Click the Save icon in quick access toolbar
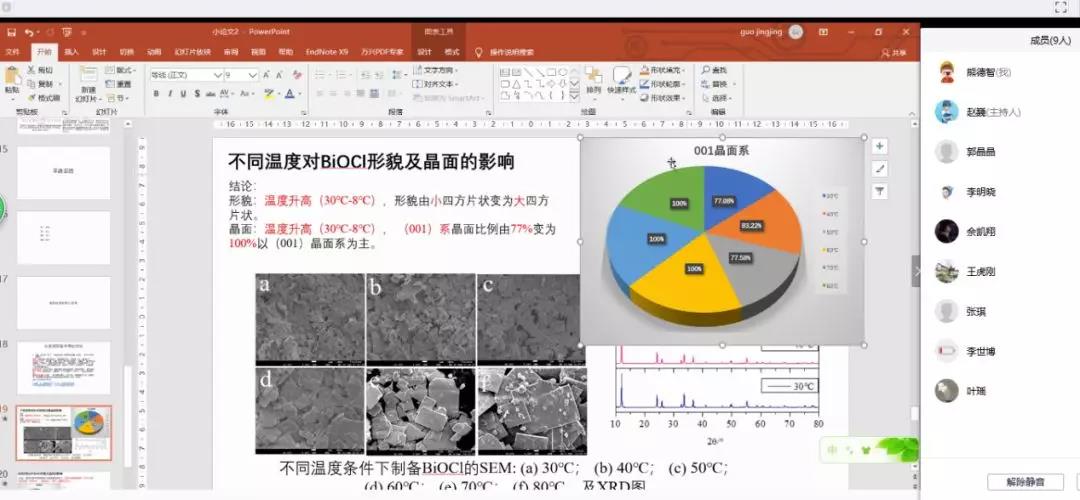 point(10,32)
